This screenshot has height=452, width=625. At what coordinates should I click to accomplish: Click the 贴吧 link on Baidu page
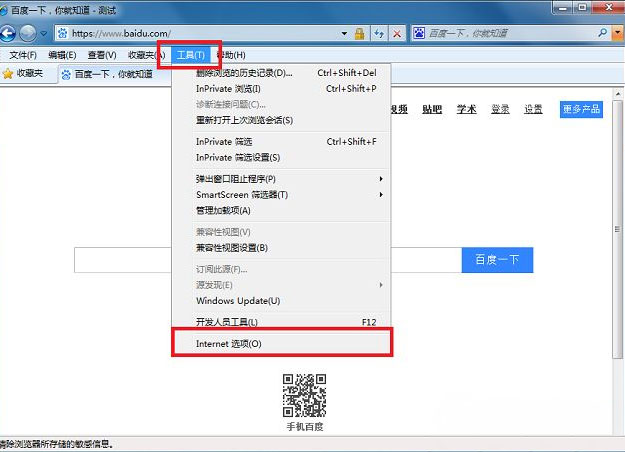pyautogui.click(x=432, y=109)
